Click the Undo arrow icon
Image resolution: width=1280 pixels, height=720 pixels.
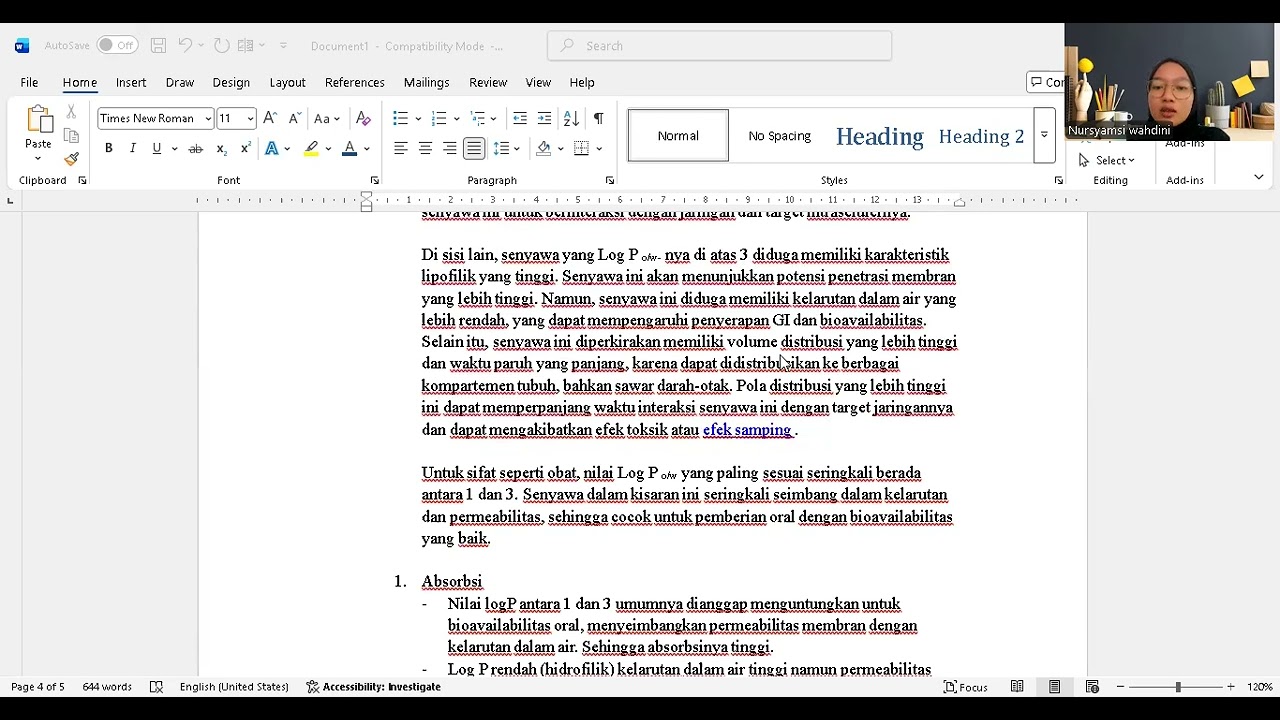click(x=185, y=46)
